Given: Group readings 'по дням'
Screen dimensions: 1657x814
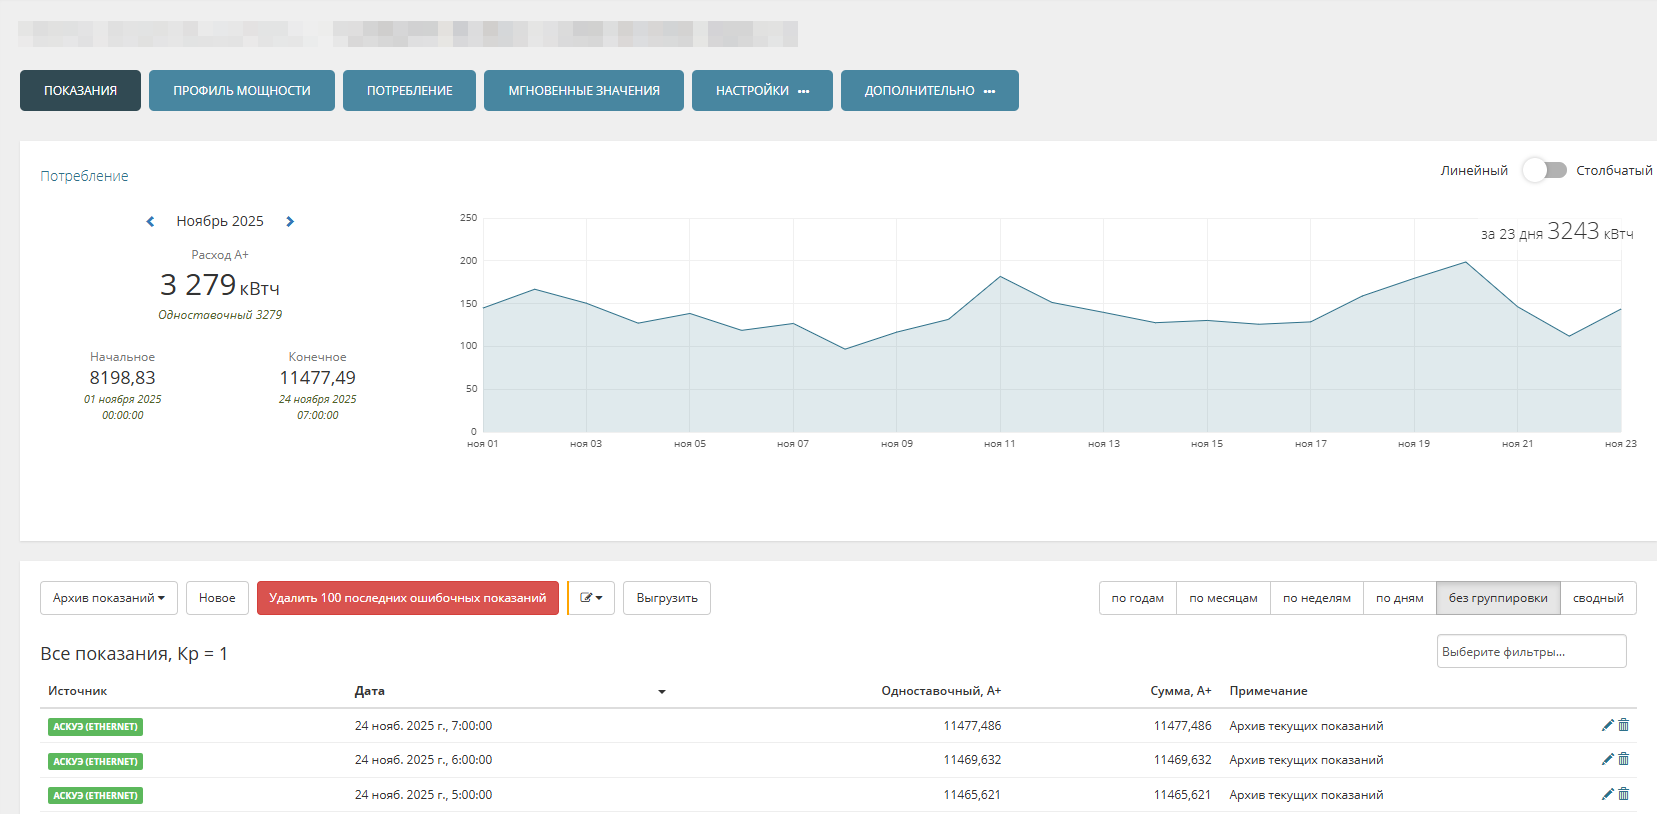Looking at the screenshot, I should [1399, 598].
